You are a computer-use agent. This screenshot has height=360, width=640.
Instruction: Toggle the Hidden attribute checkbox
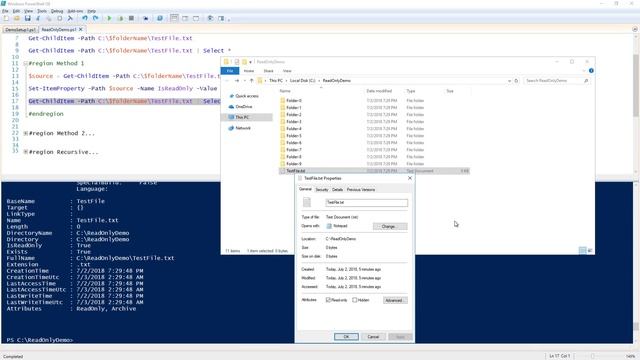[x=355, y=300]
